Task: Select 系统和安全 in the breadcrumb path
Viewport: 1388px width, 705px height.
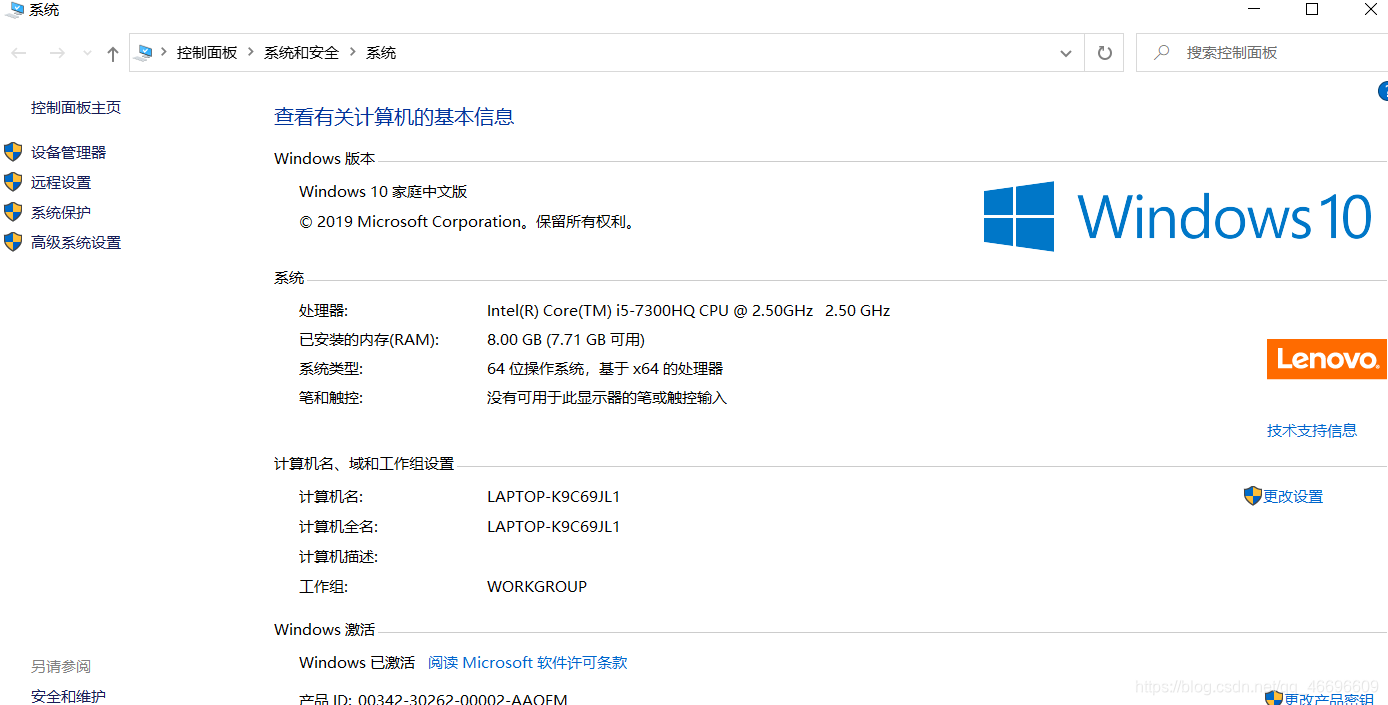Action: [301, 53]
